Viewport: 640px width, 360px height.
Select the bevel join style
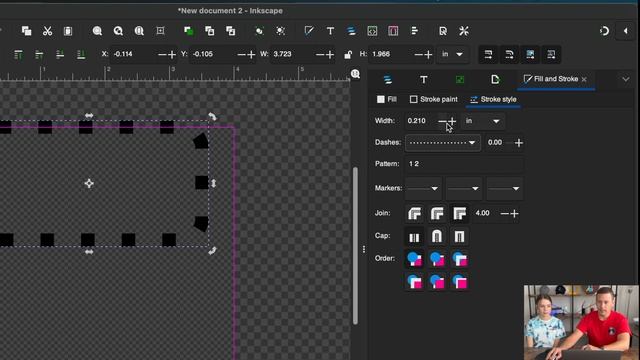tap(415, 213)
